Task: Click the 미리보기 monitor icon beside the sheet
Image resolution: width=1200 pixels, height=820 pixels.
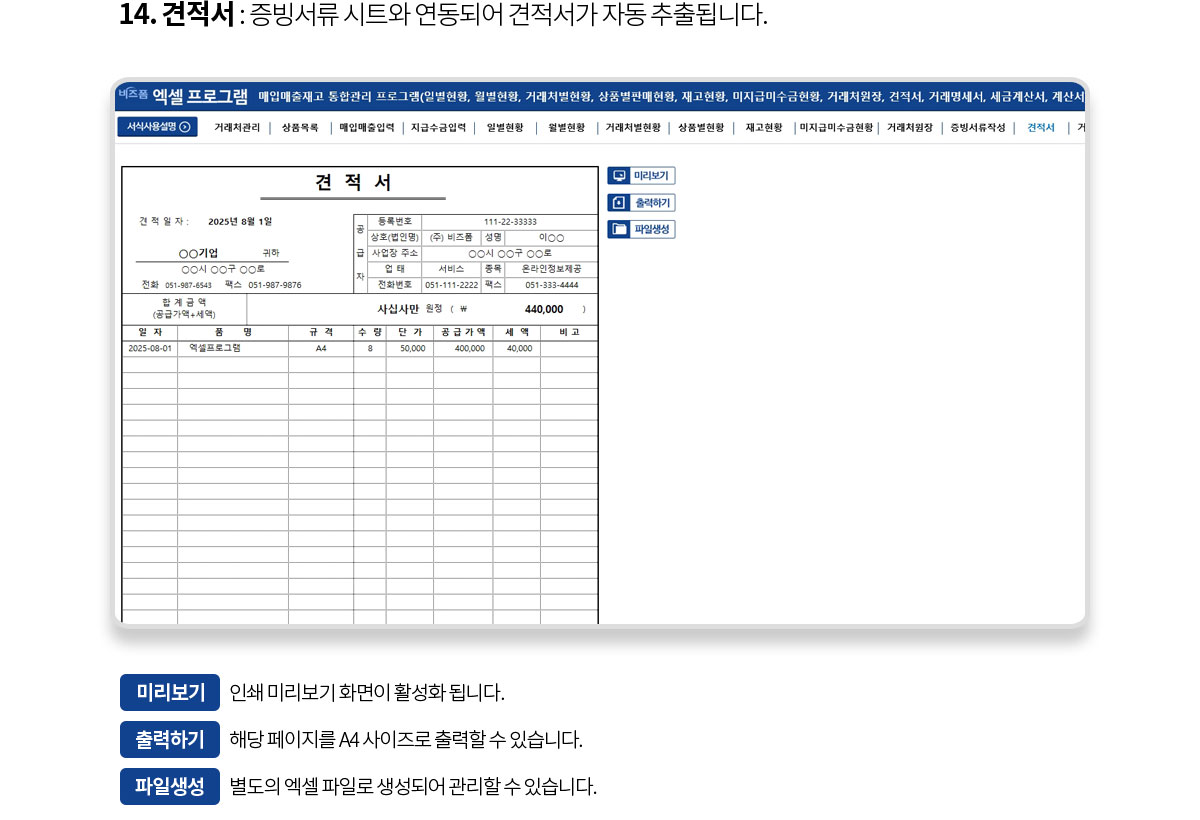Action: click(619, 176)
